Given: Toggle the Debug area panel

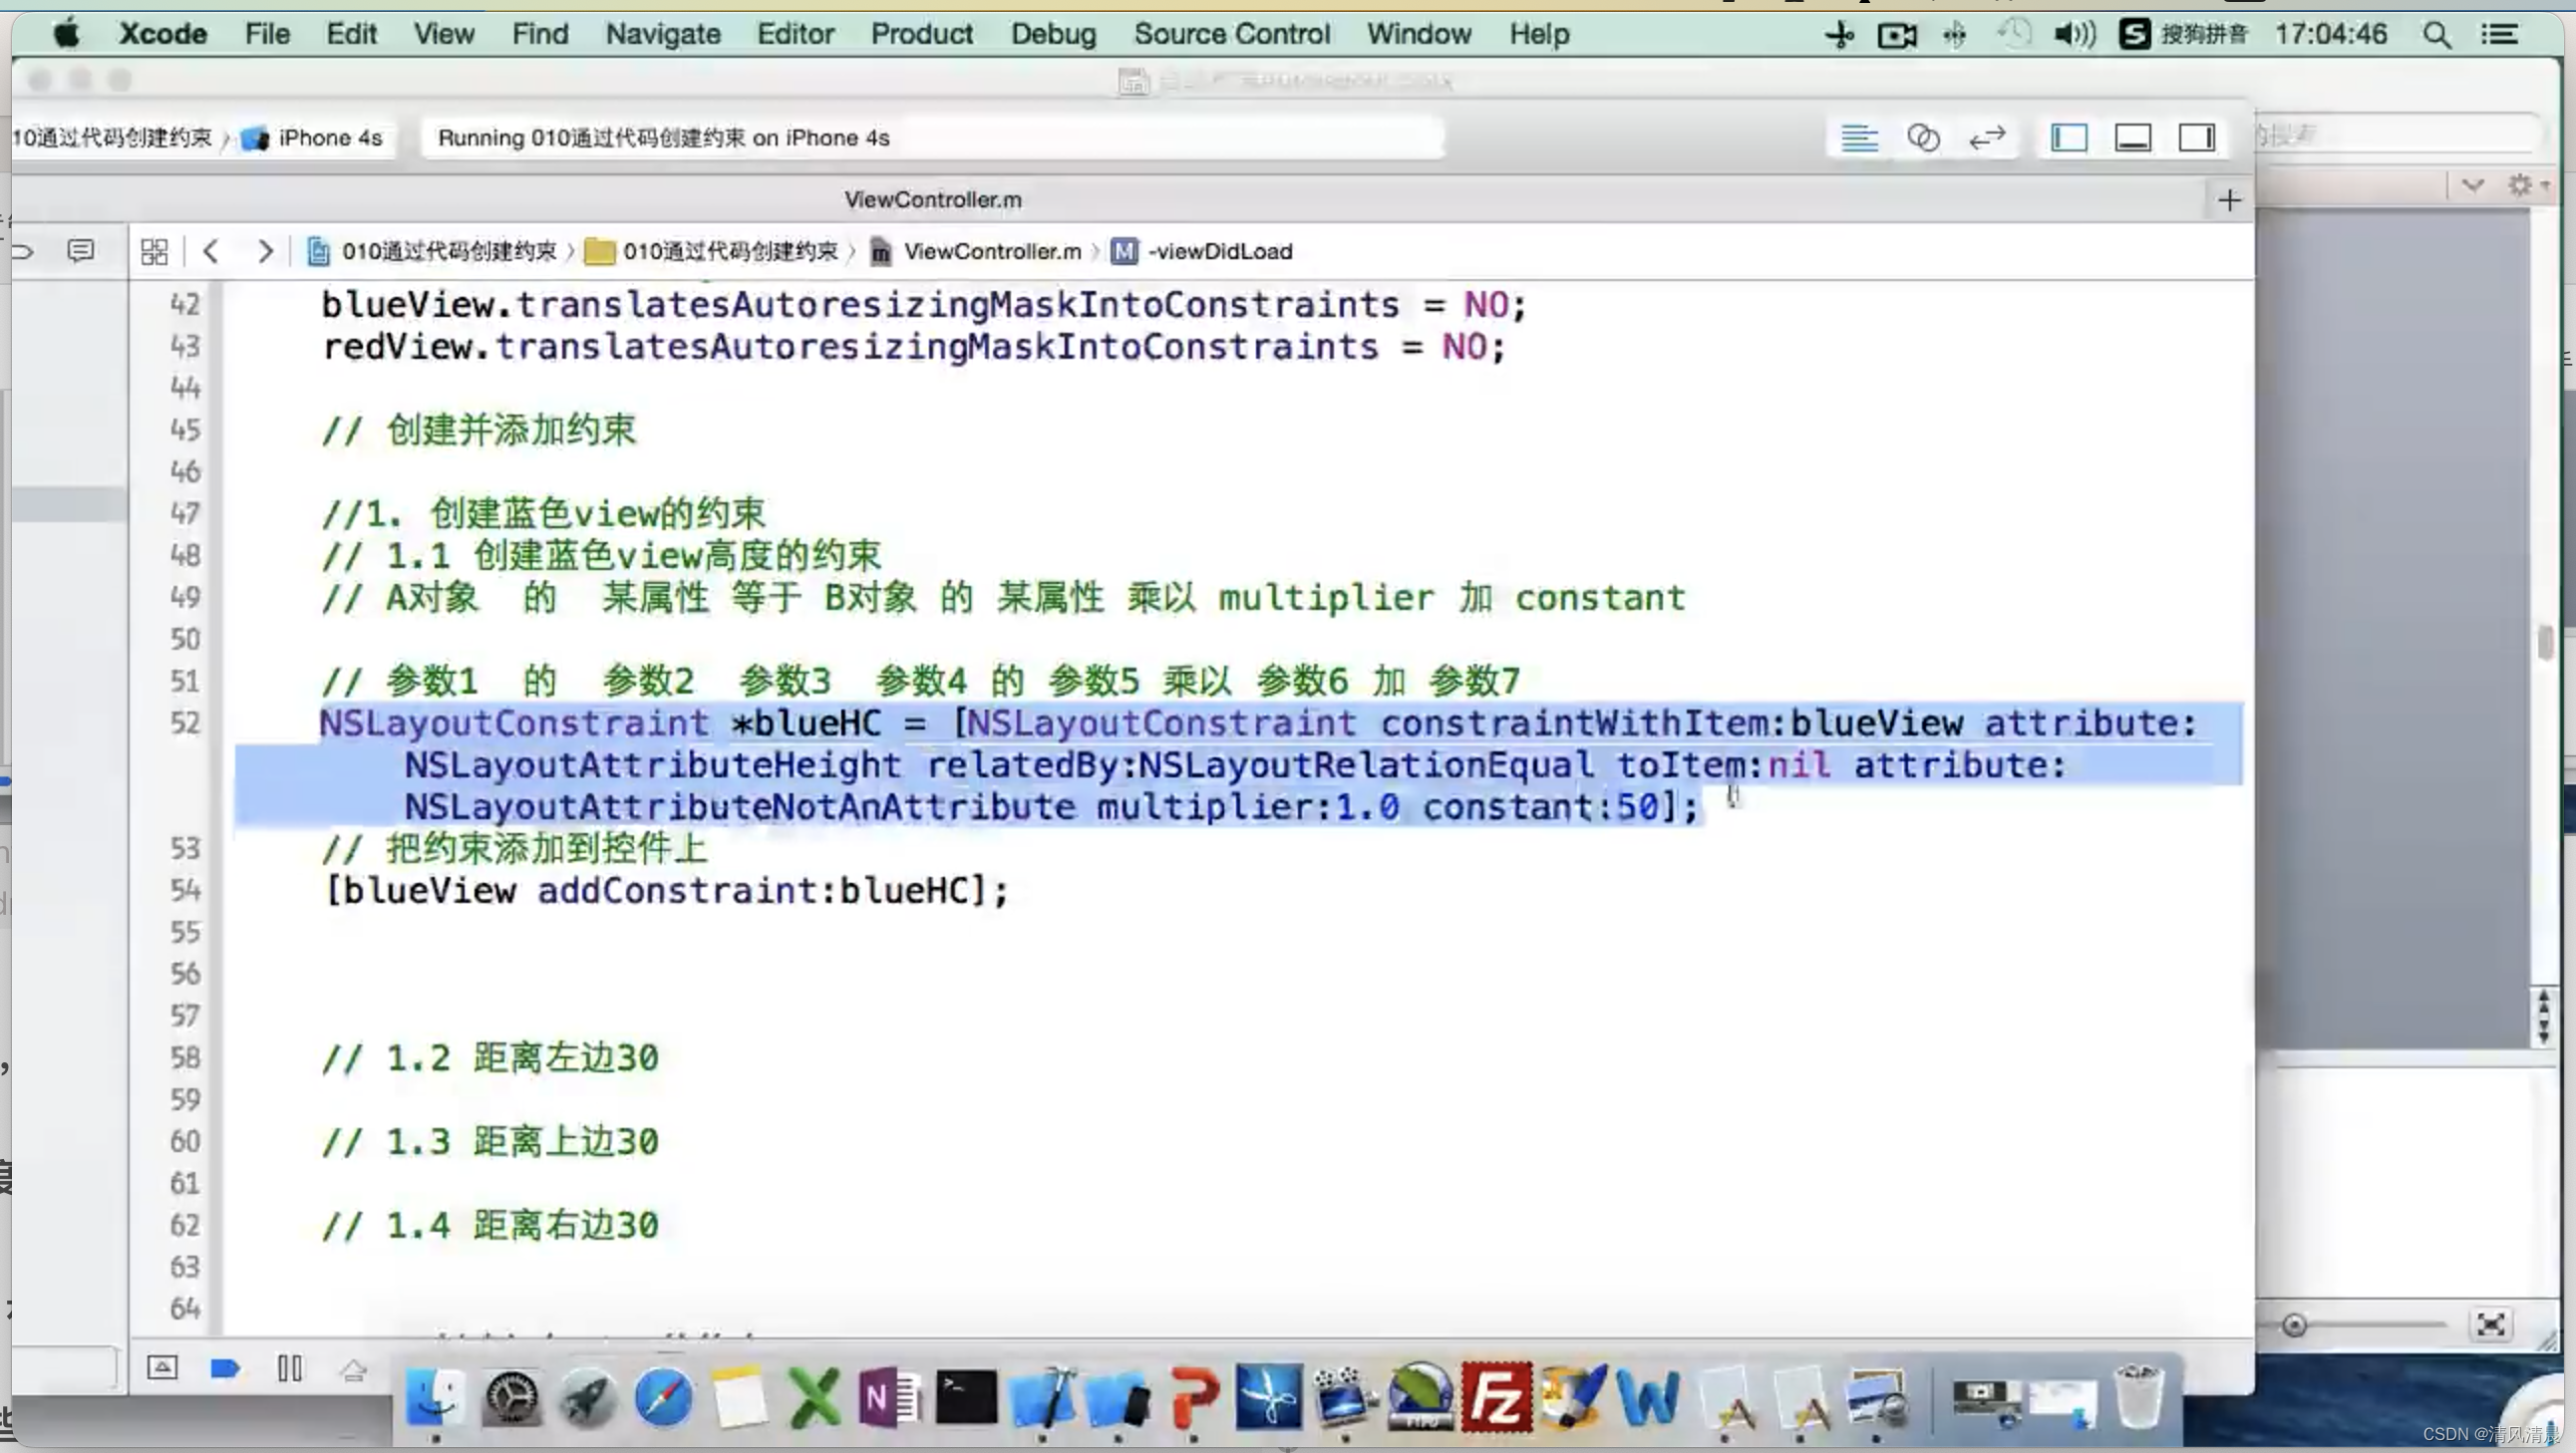Looking at the screenshot, I should tap(2133, 137).
